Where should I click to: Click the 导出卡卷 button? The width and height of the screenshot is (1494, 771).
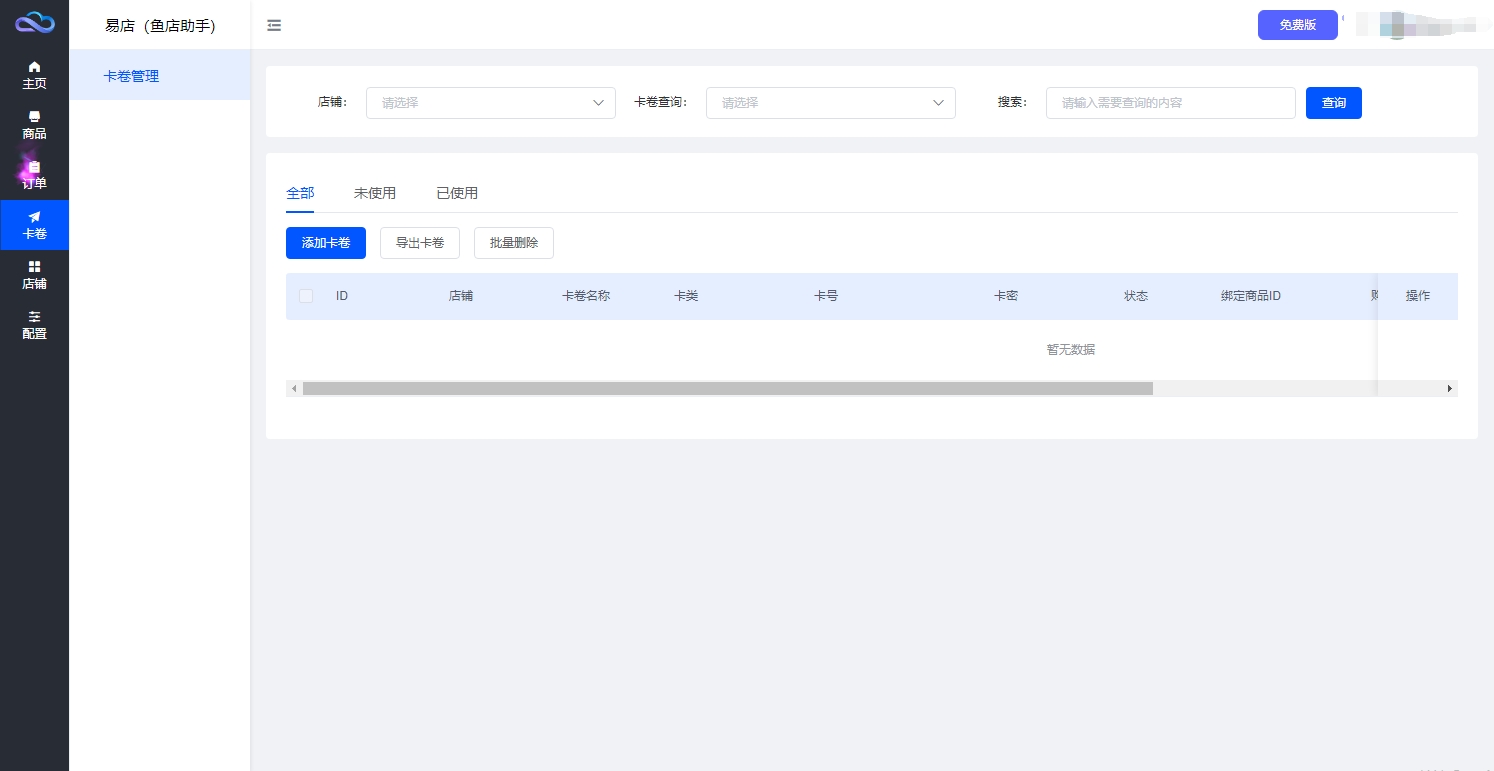[x=420, y=243]
